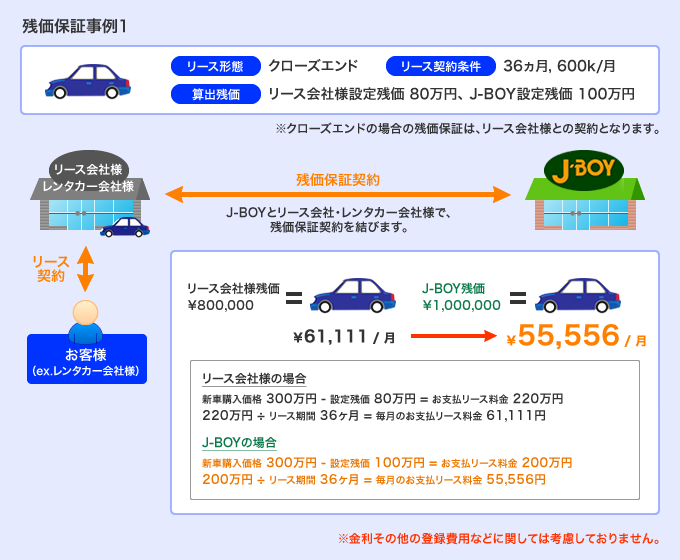Click the リース契約 orange label
The image size is (680, 560).
pos(51,269)
